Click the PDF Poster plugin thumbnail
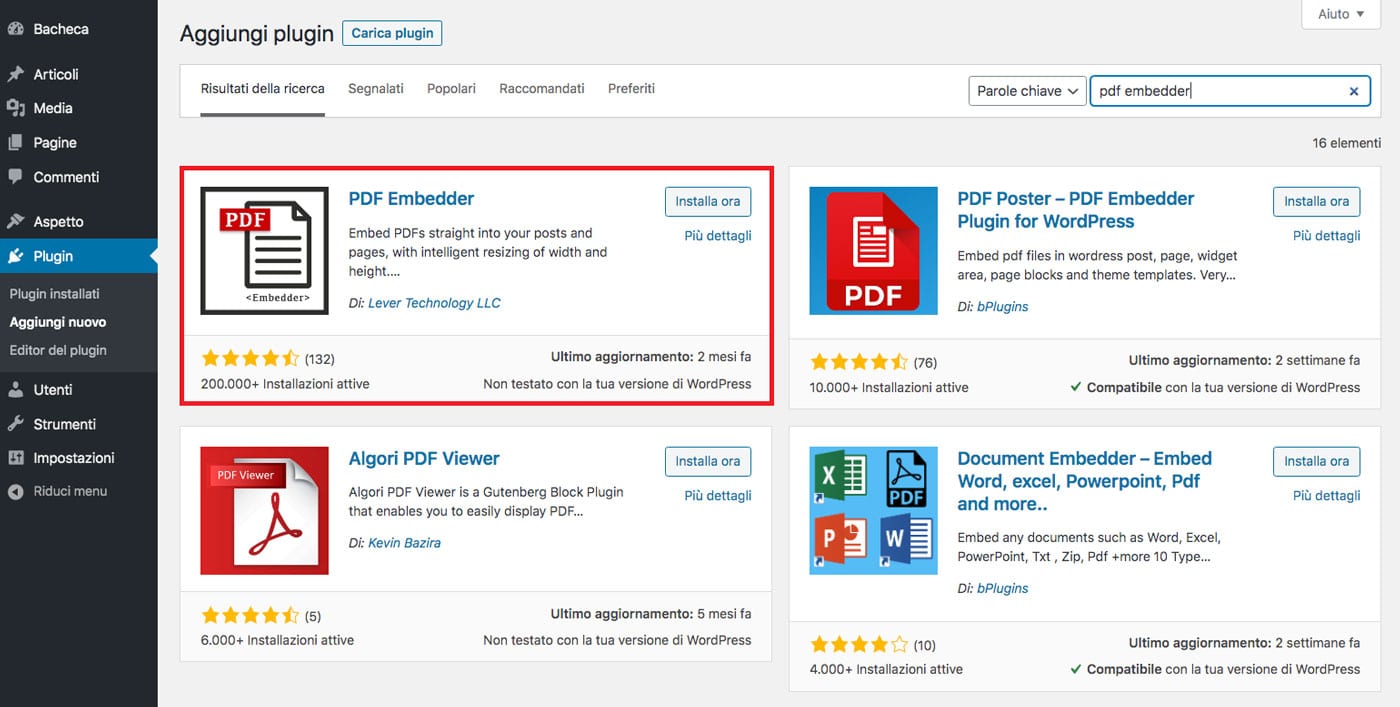 pos(874,251)
